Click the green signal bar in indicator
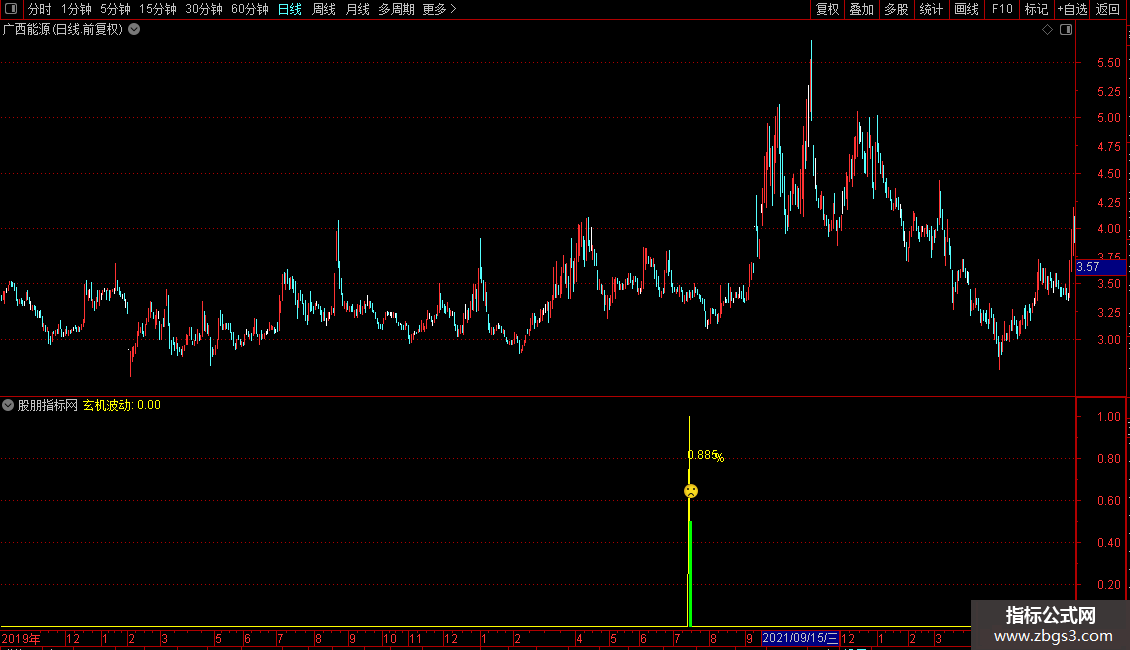The width and height of the screenshot is (1130, 650). [x=690, y=573]
